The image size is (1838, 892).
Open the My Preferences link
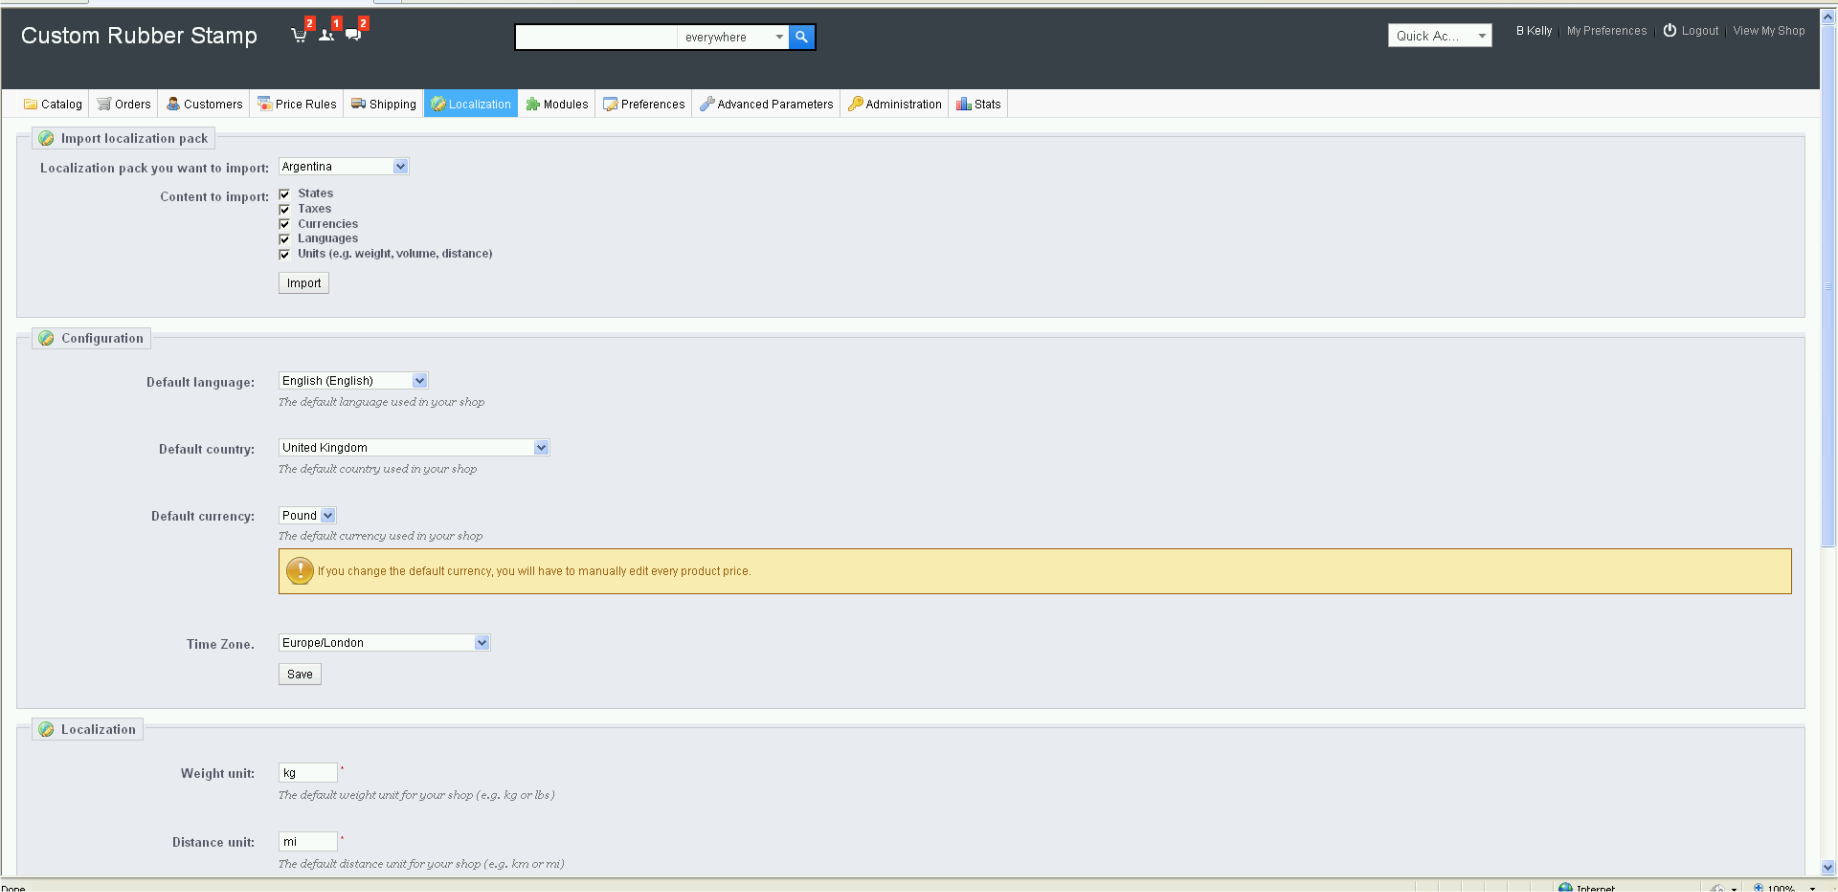pos(1606,31)
